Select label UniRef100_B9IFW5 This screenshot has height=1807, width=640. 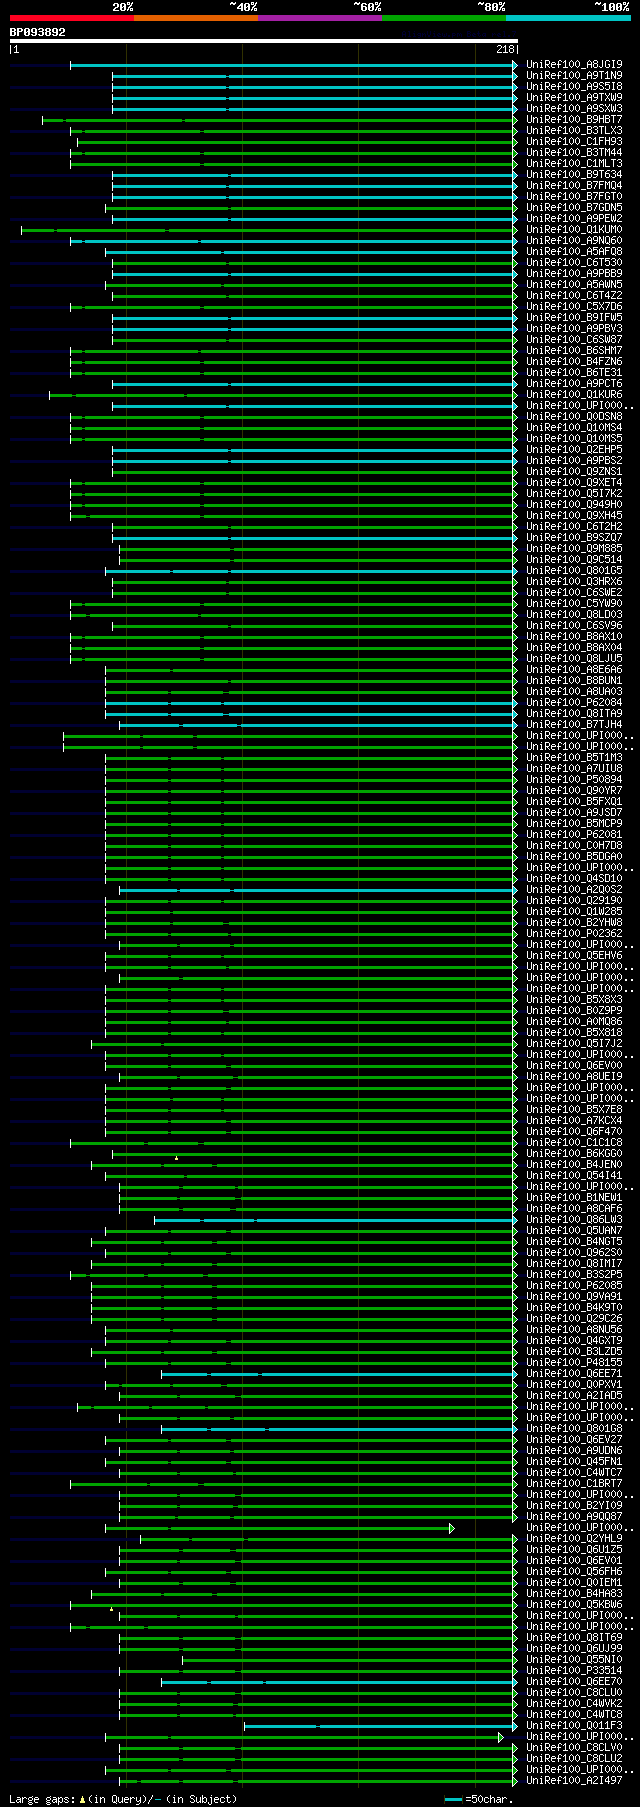(574, 318)
